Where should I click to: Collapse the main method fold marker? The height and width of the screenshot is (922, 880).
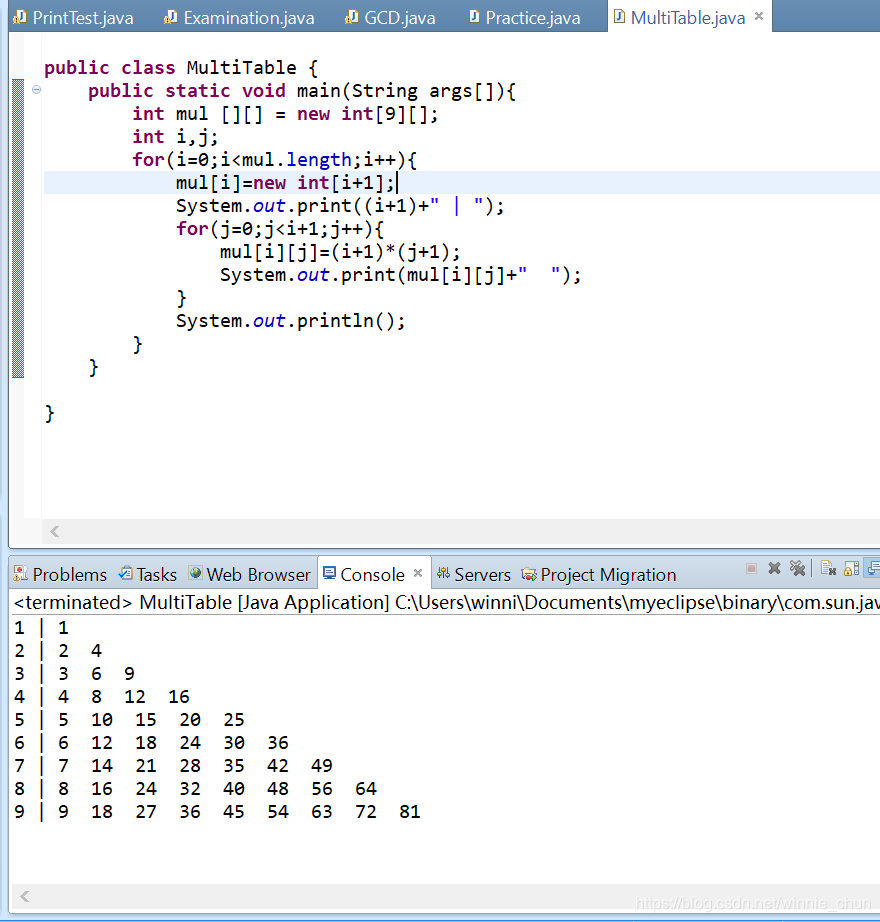tap(36, 90)
